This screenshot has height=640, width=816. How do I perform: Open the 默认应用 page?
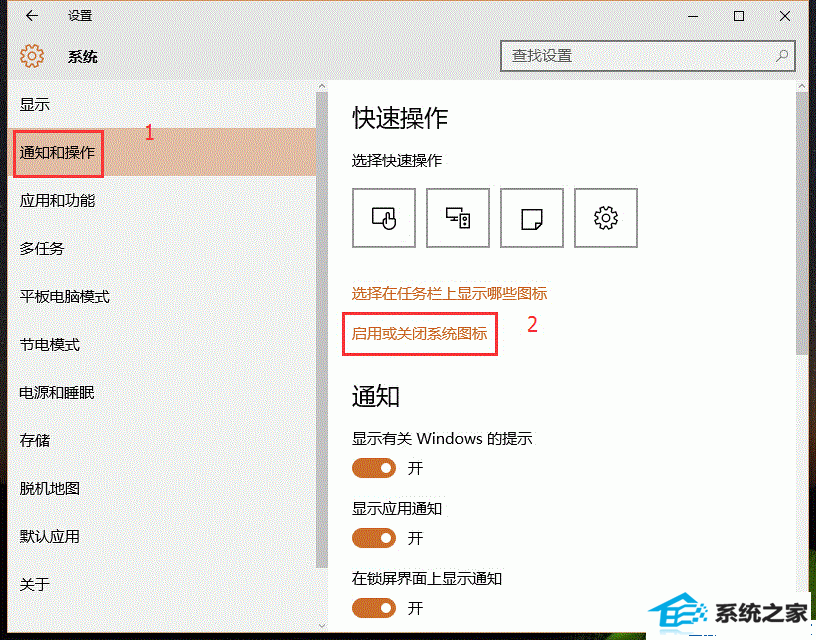coord(50,537)
